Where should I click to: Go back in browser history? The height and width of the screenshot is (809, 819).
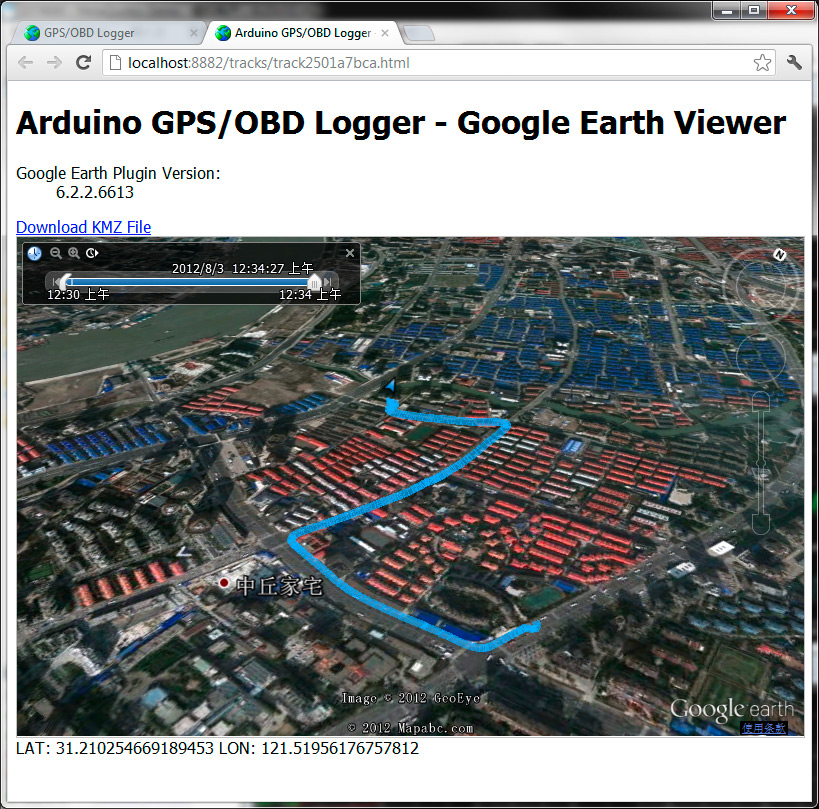pyautogui.click(x=26, y=63)
